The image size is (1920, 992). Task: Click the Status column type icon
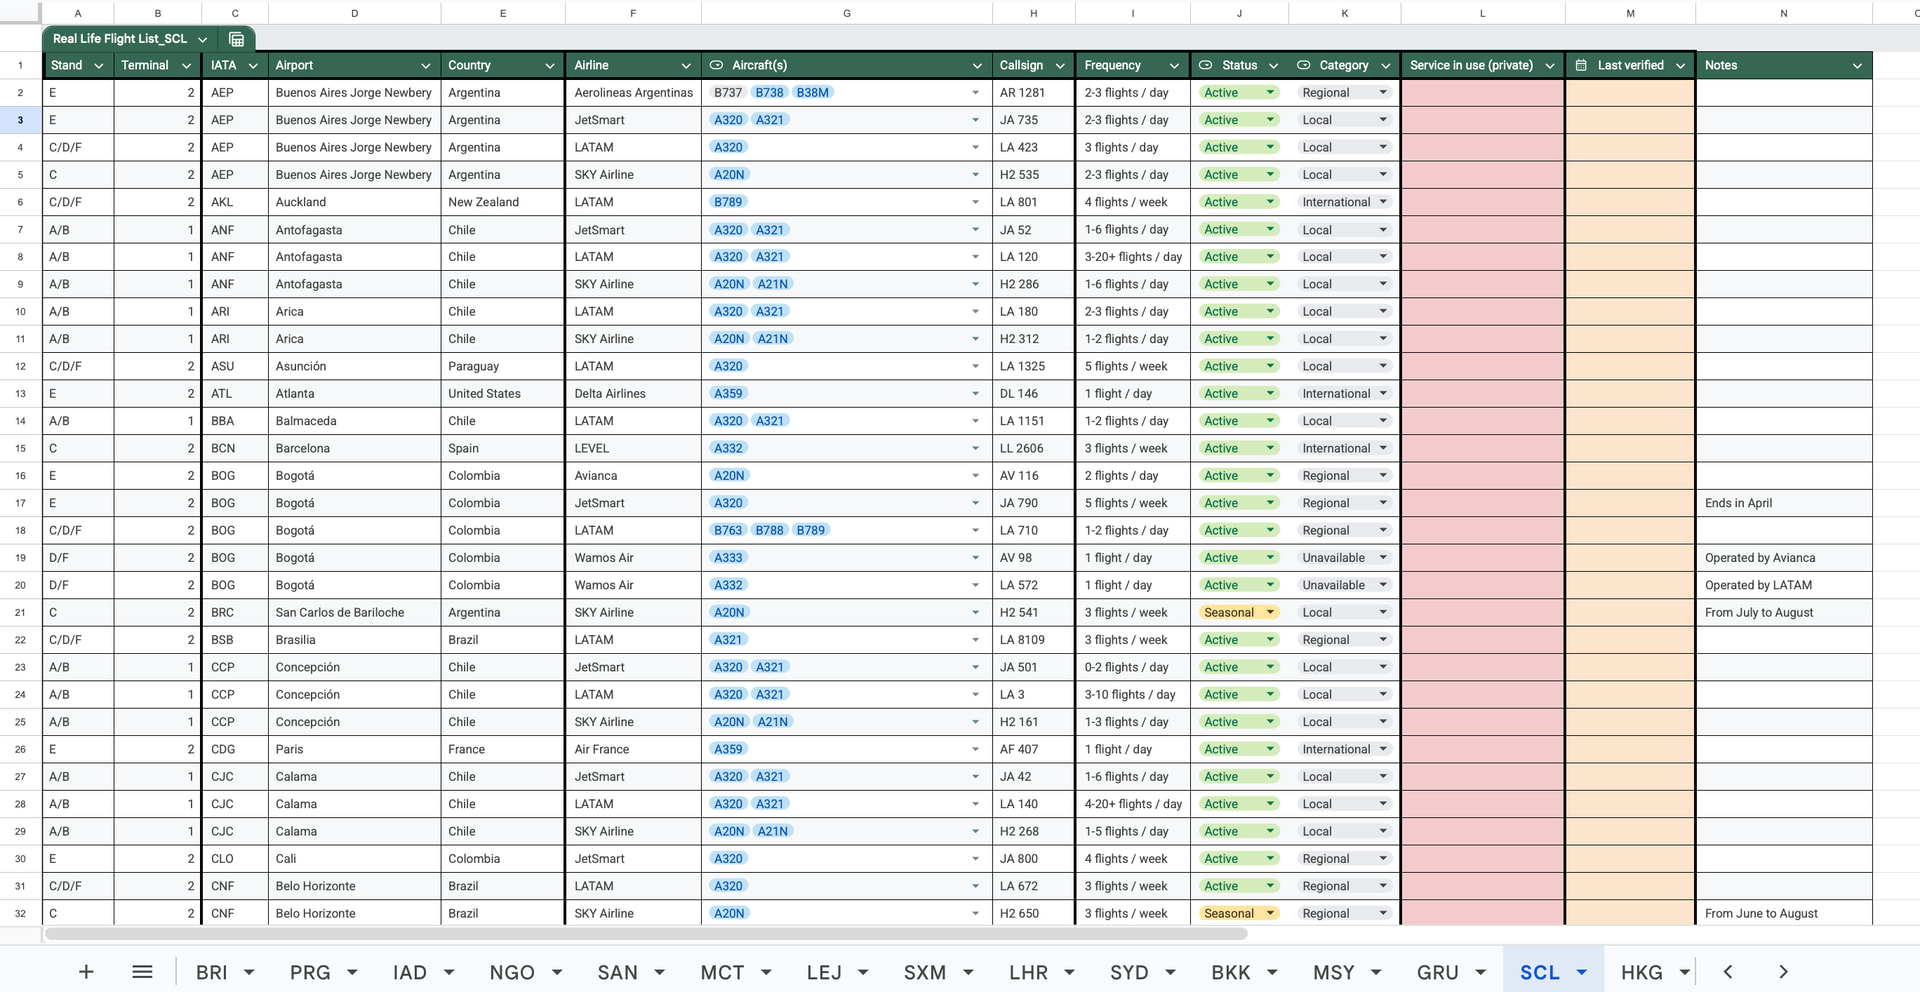(1205, 65)
